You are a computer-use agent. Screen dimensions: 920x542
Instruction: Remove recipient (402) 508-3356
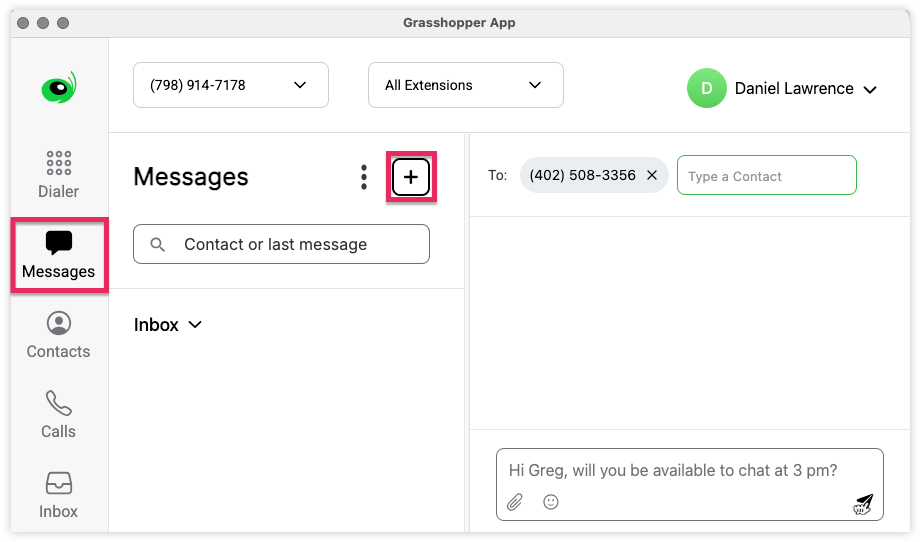[652, 175]
